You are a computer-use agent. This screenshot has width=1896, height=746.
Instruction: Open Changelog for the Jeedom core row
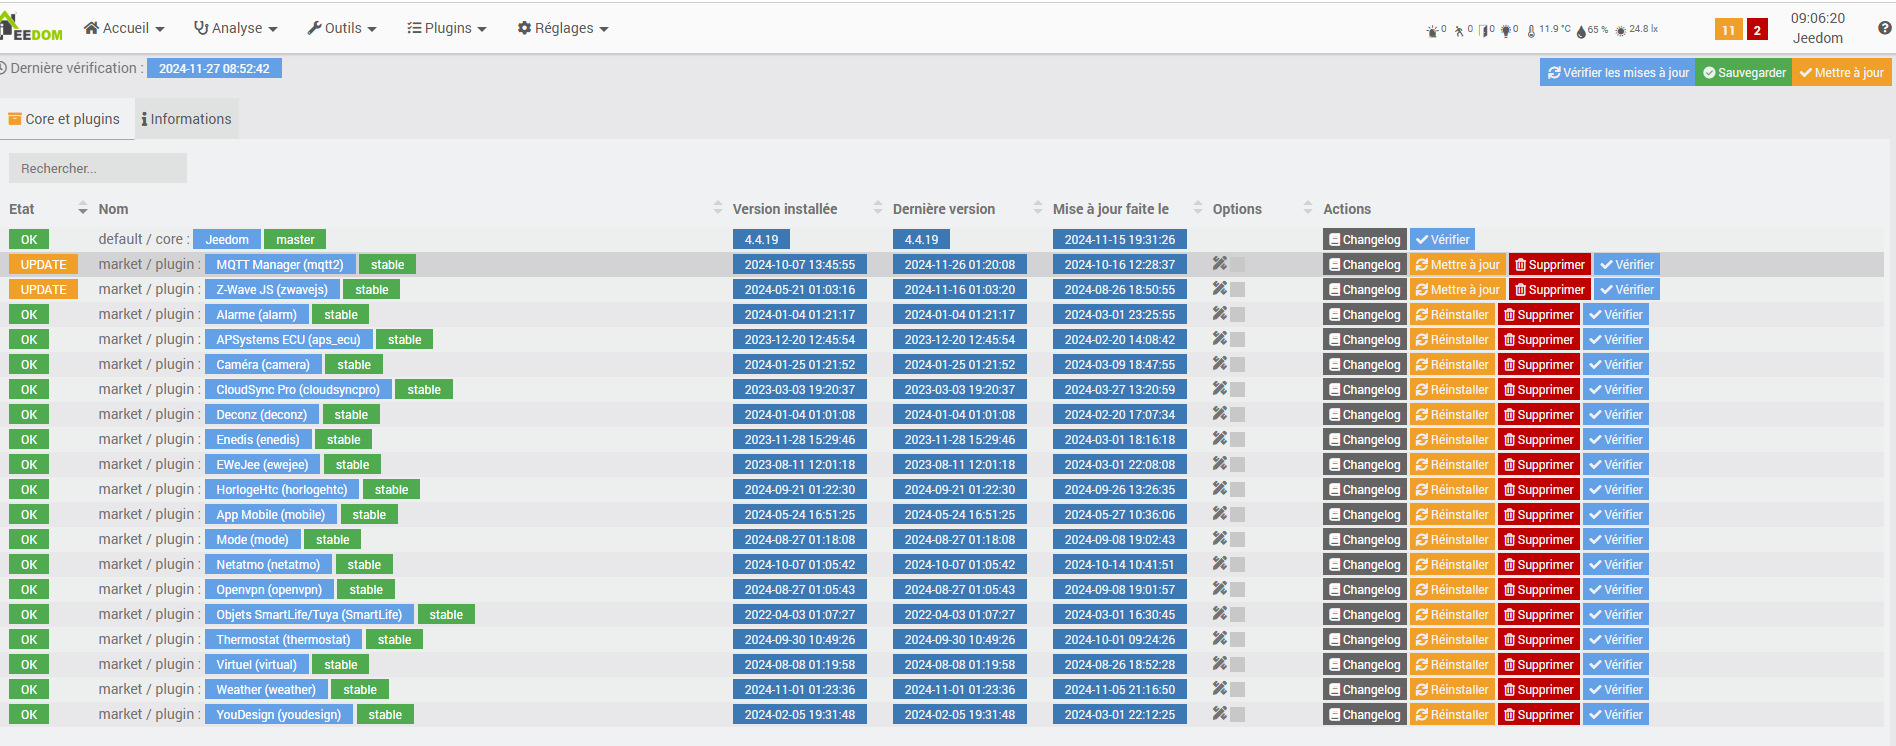click(1365, 239)
